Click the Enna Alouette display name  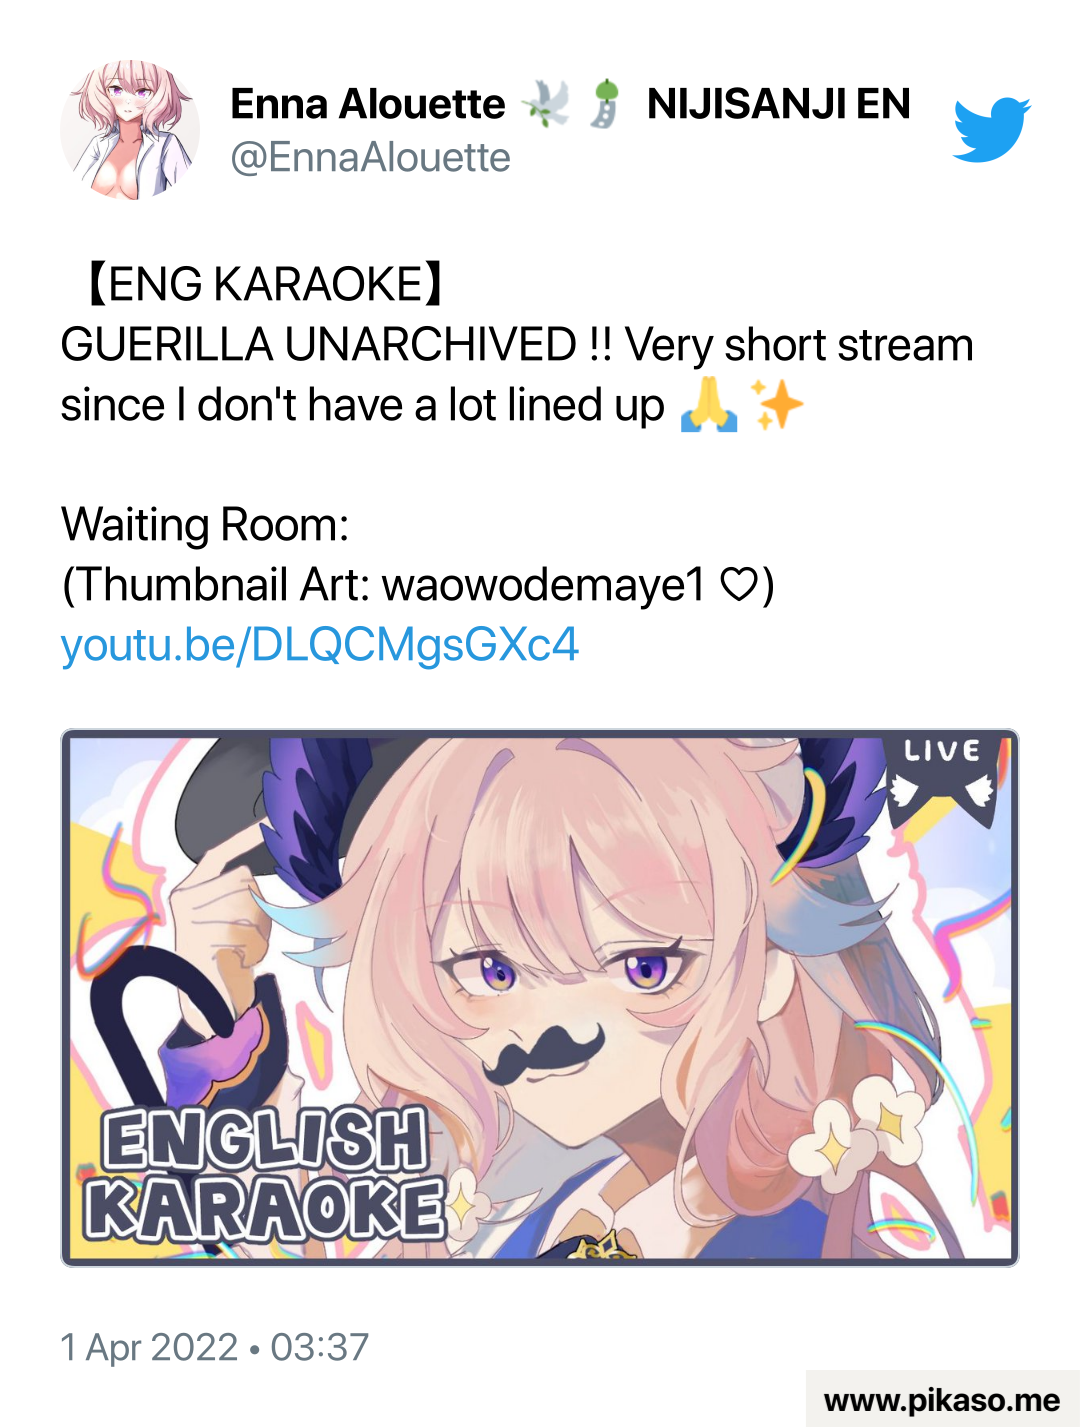(368, 104)
